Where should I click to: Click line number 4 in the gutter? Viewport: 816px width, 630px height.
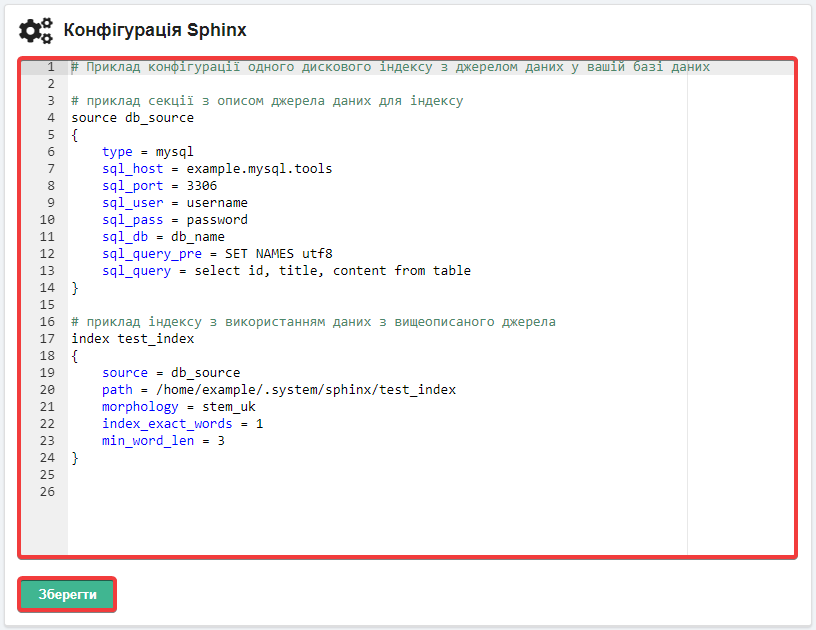(x=50, y=118)
